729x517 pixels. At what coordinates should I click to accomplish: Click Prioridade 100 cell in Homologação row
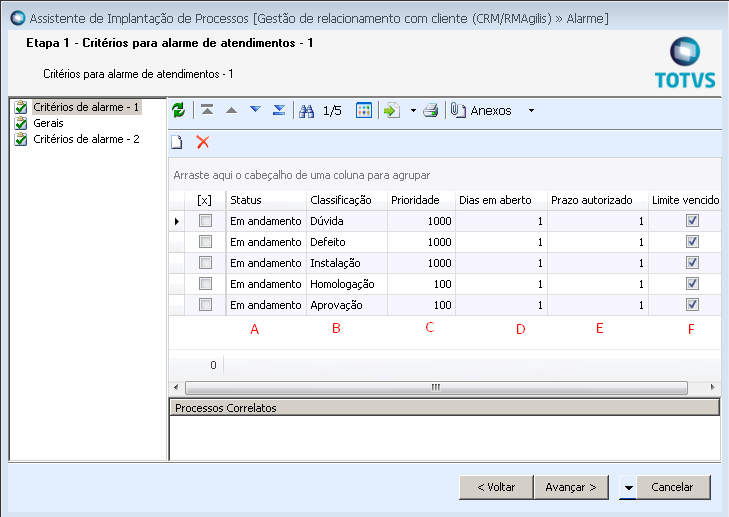pos(421,284)
